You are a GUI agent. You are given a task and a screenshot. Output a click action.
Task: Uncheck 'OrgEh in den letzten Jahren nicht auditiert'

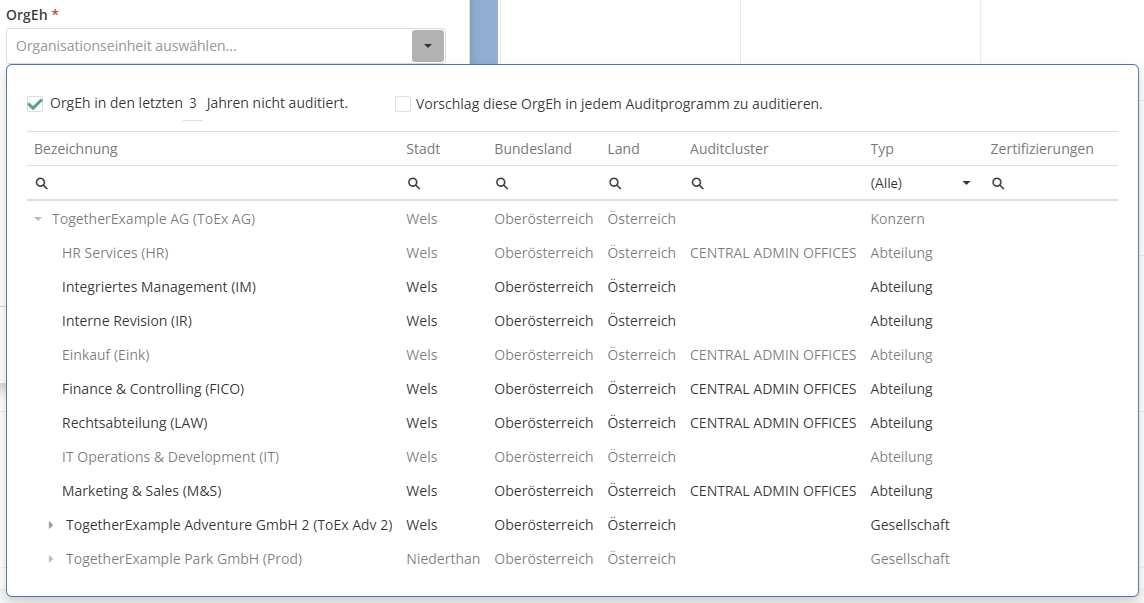coord(36,104)
